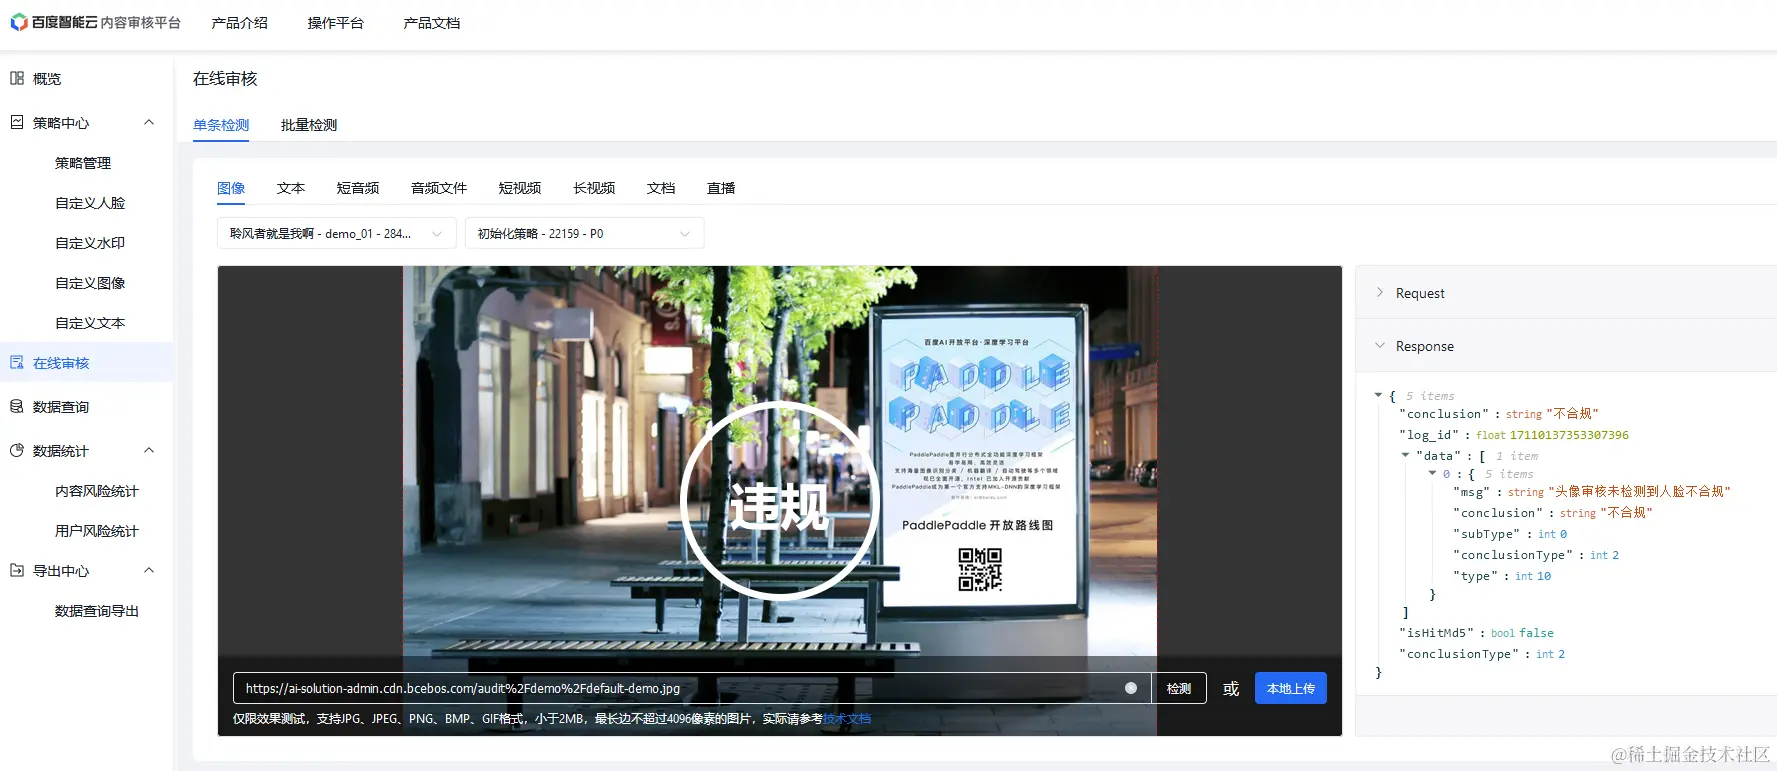Click the Request panel label
The width and height of the screenshot is (1777, 771).
(x=1420, y=293)
